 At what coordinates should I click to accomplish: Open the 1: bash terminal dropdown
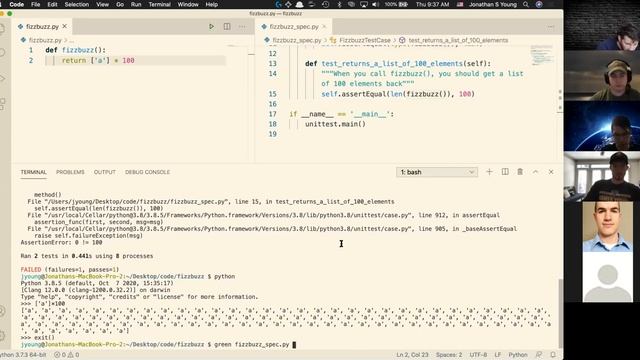(437, 172)
